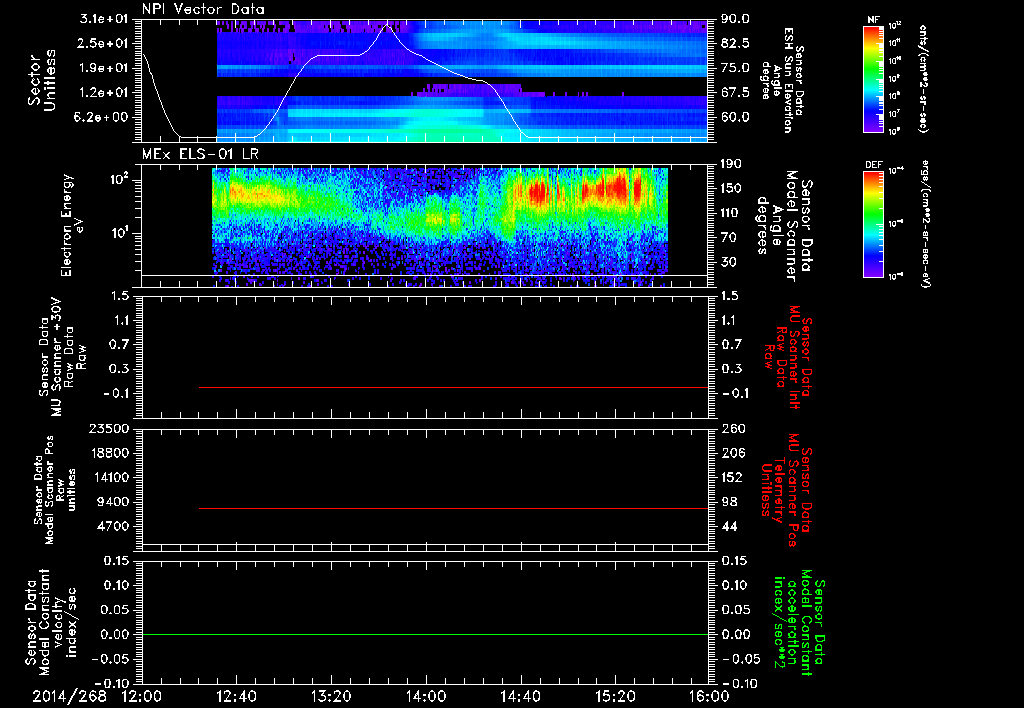Click the "13:20" time tick label

point(331,696)
